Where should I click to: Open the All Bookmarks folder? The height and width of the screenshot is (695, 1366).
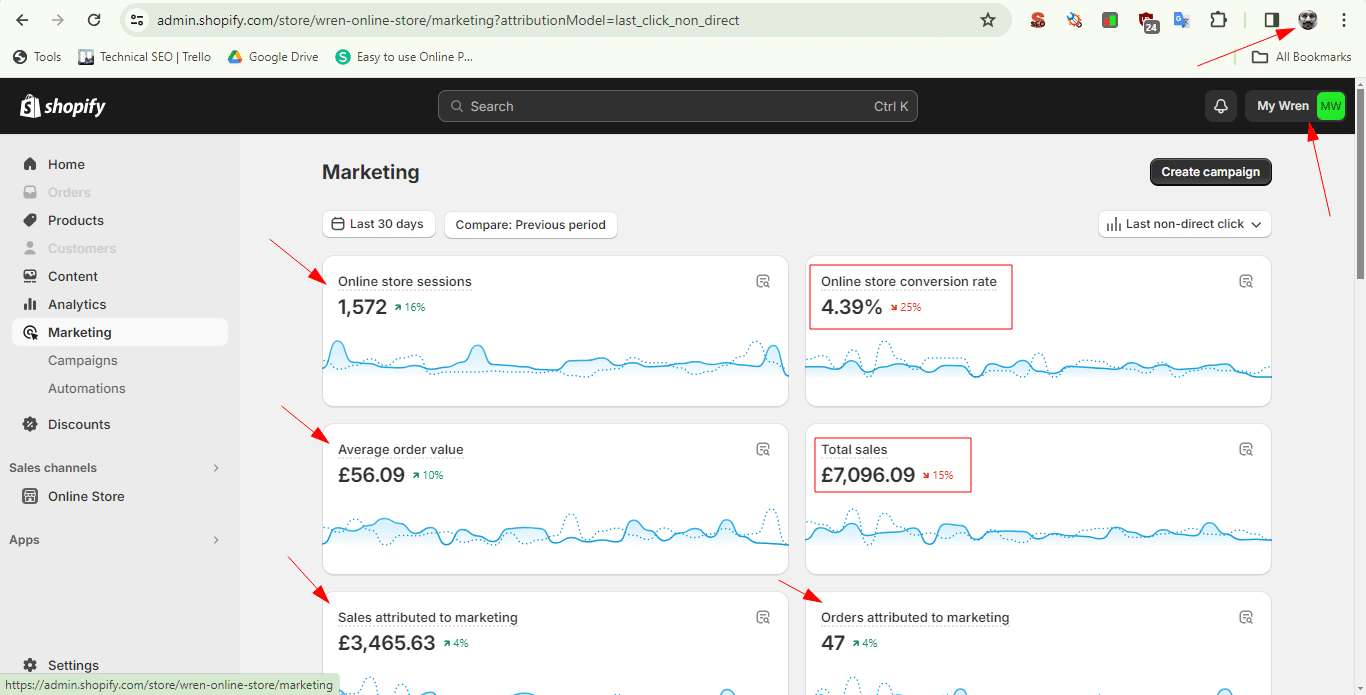point(1302,57)
